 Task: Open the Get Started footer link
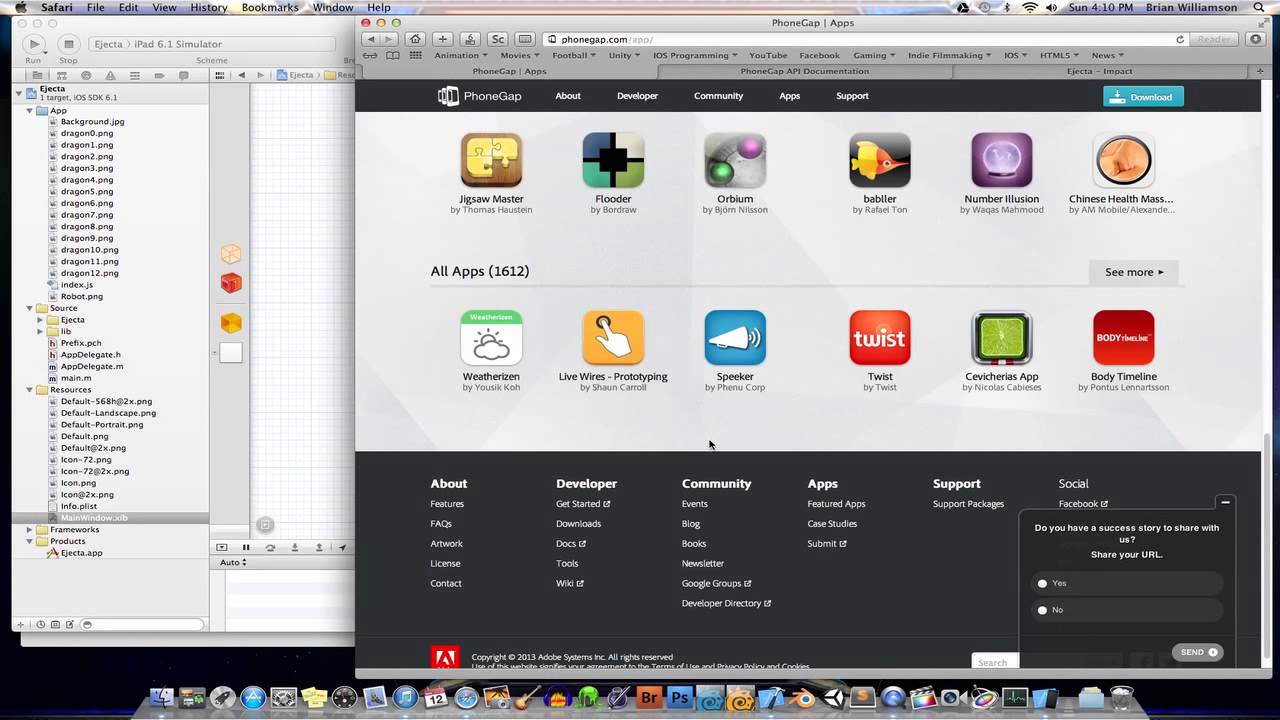coord(583,504)
